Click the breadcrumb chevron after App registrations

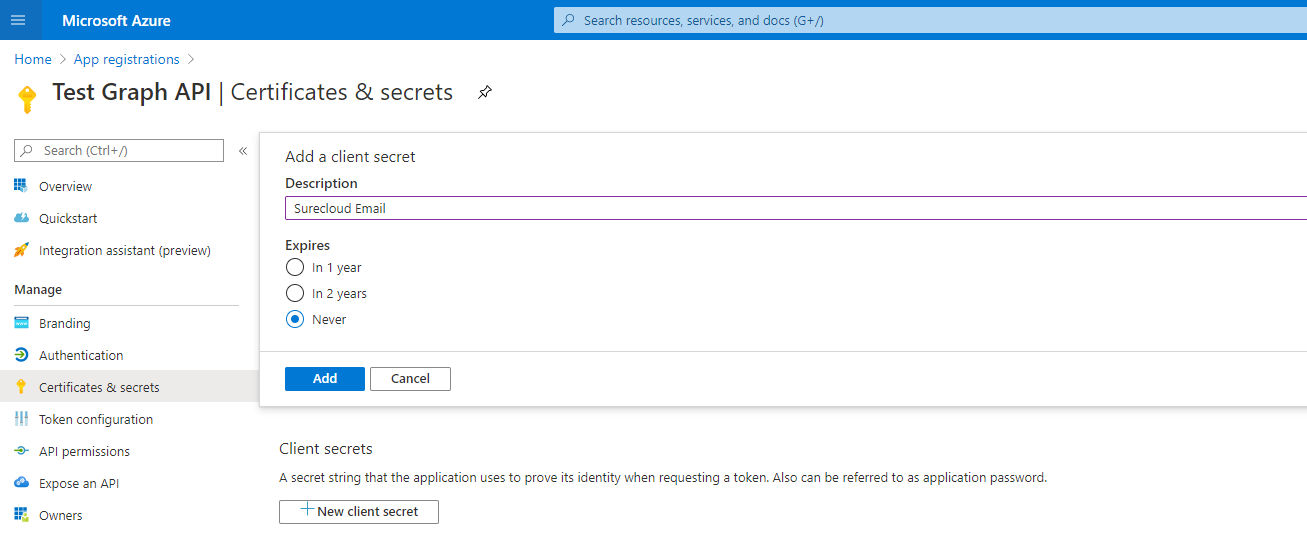coord(191,59)
